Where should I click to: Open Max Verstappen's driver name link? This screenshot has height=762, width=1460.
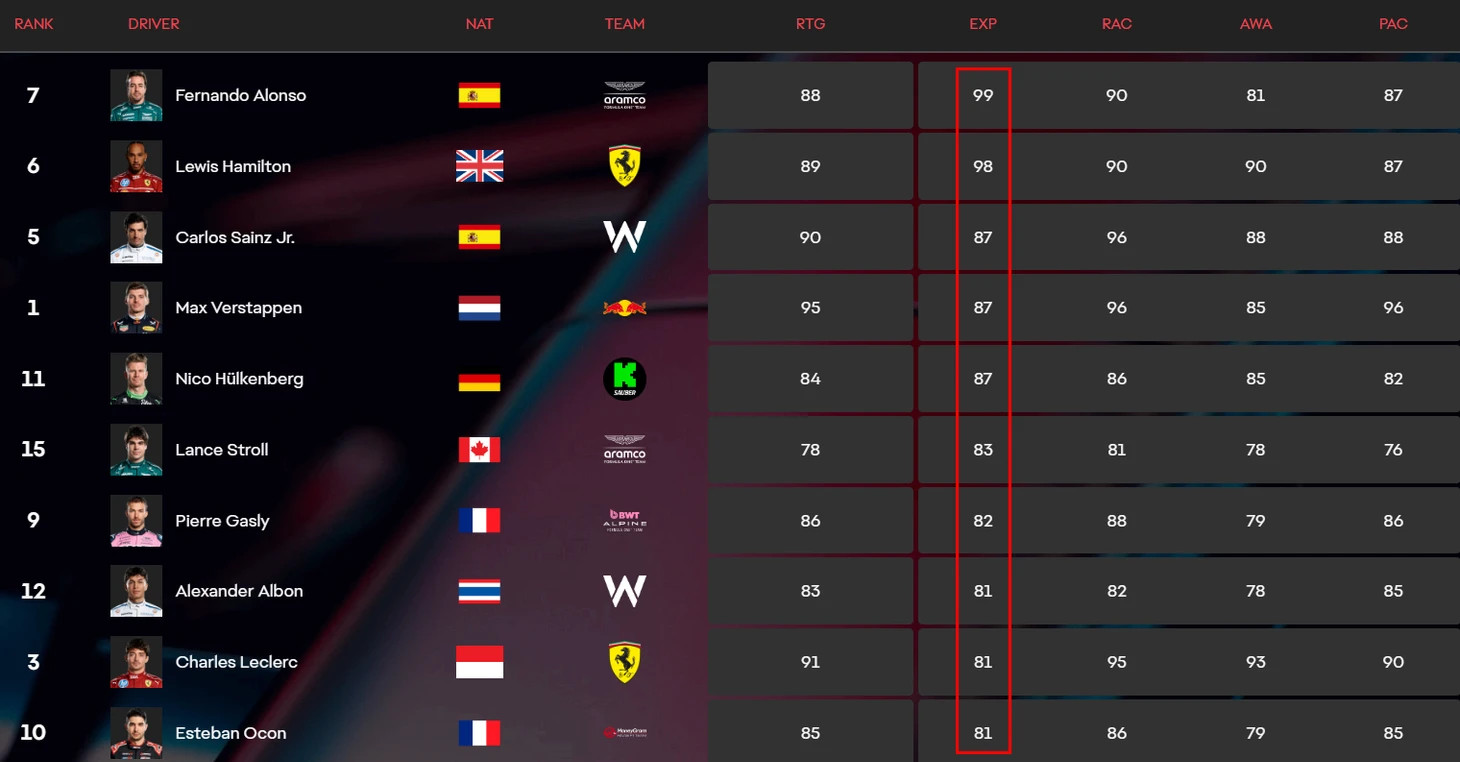[238, 308]
